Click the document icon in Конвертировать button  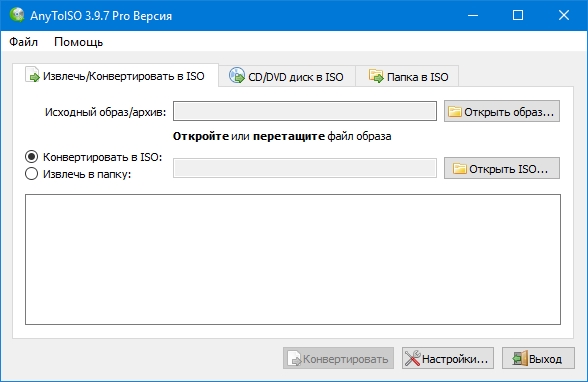294,358
